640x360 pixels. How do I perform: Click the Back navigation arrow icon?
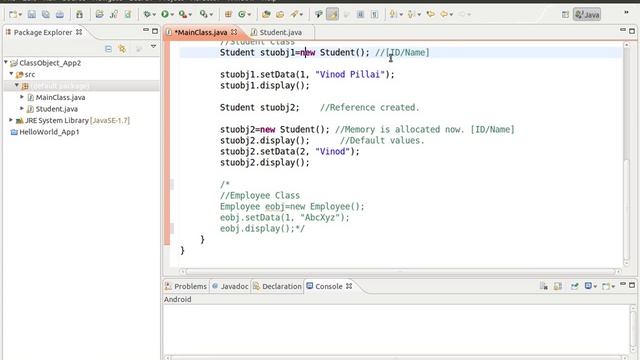[444, 14]
